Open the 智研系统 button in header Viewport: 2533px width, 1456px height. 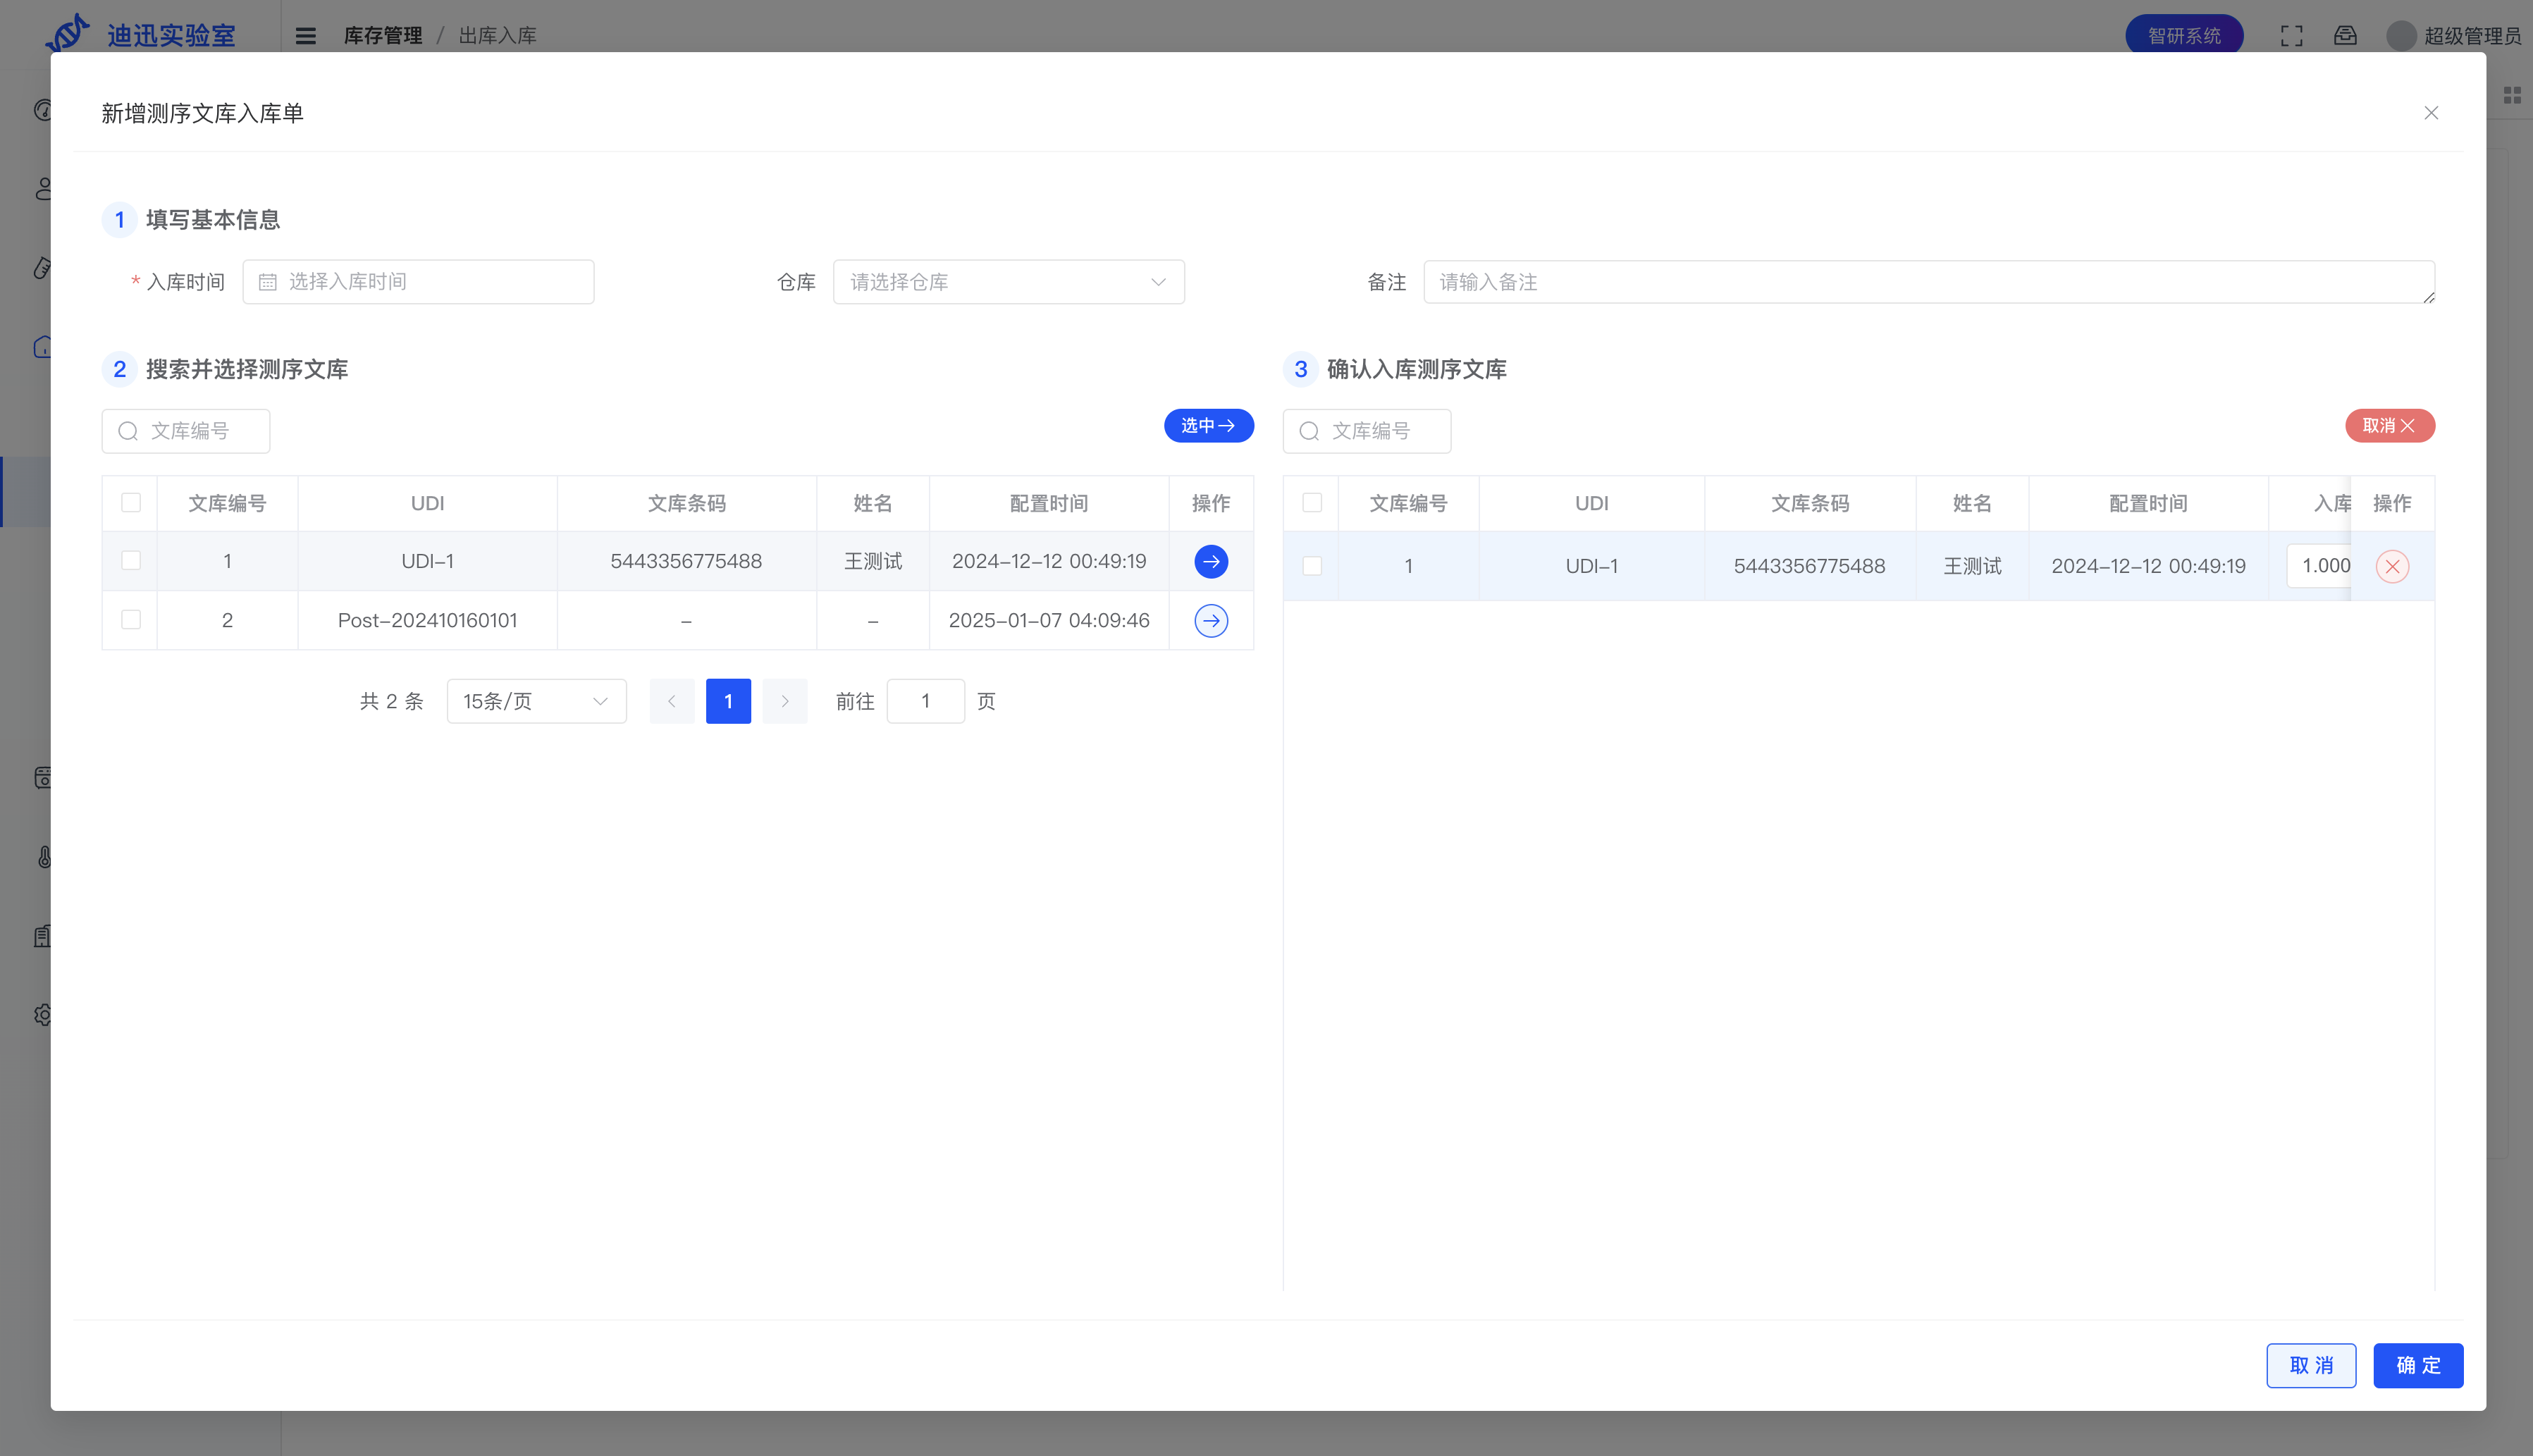[x=2183, y=36]
